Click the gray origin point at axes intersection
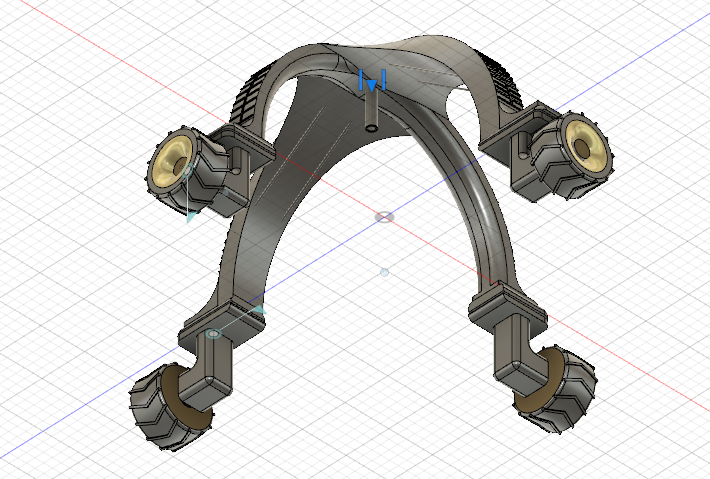This screenshot has width=710, height=479. (x=384, y=217)
